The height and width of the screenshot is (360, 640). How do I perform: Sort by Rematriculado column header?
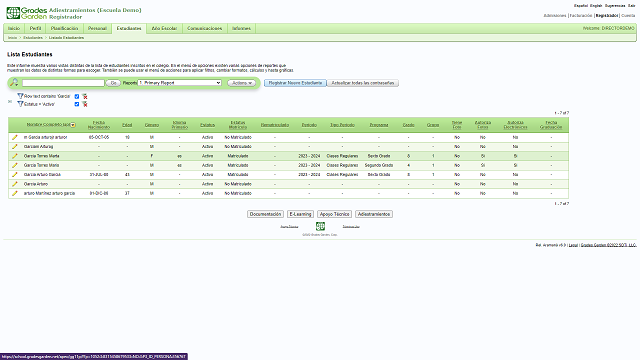(x=275, y=125)
